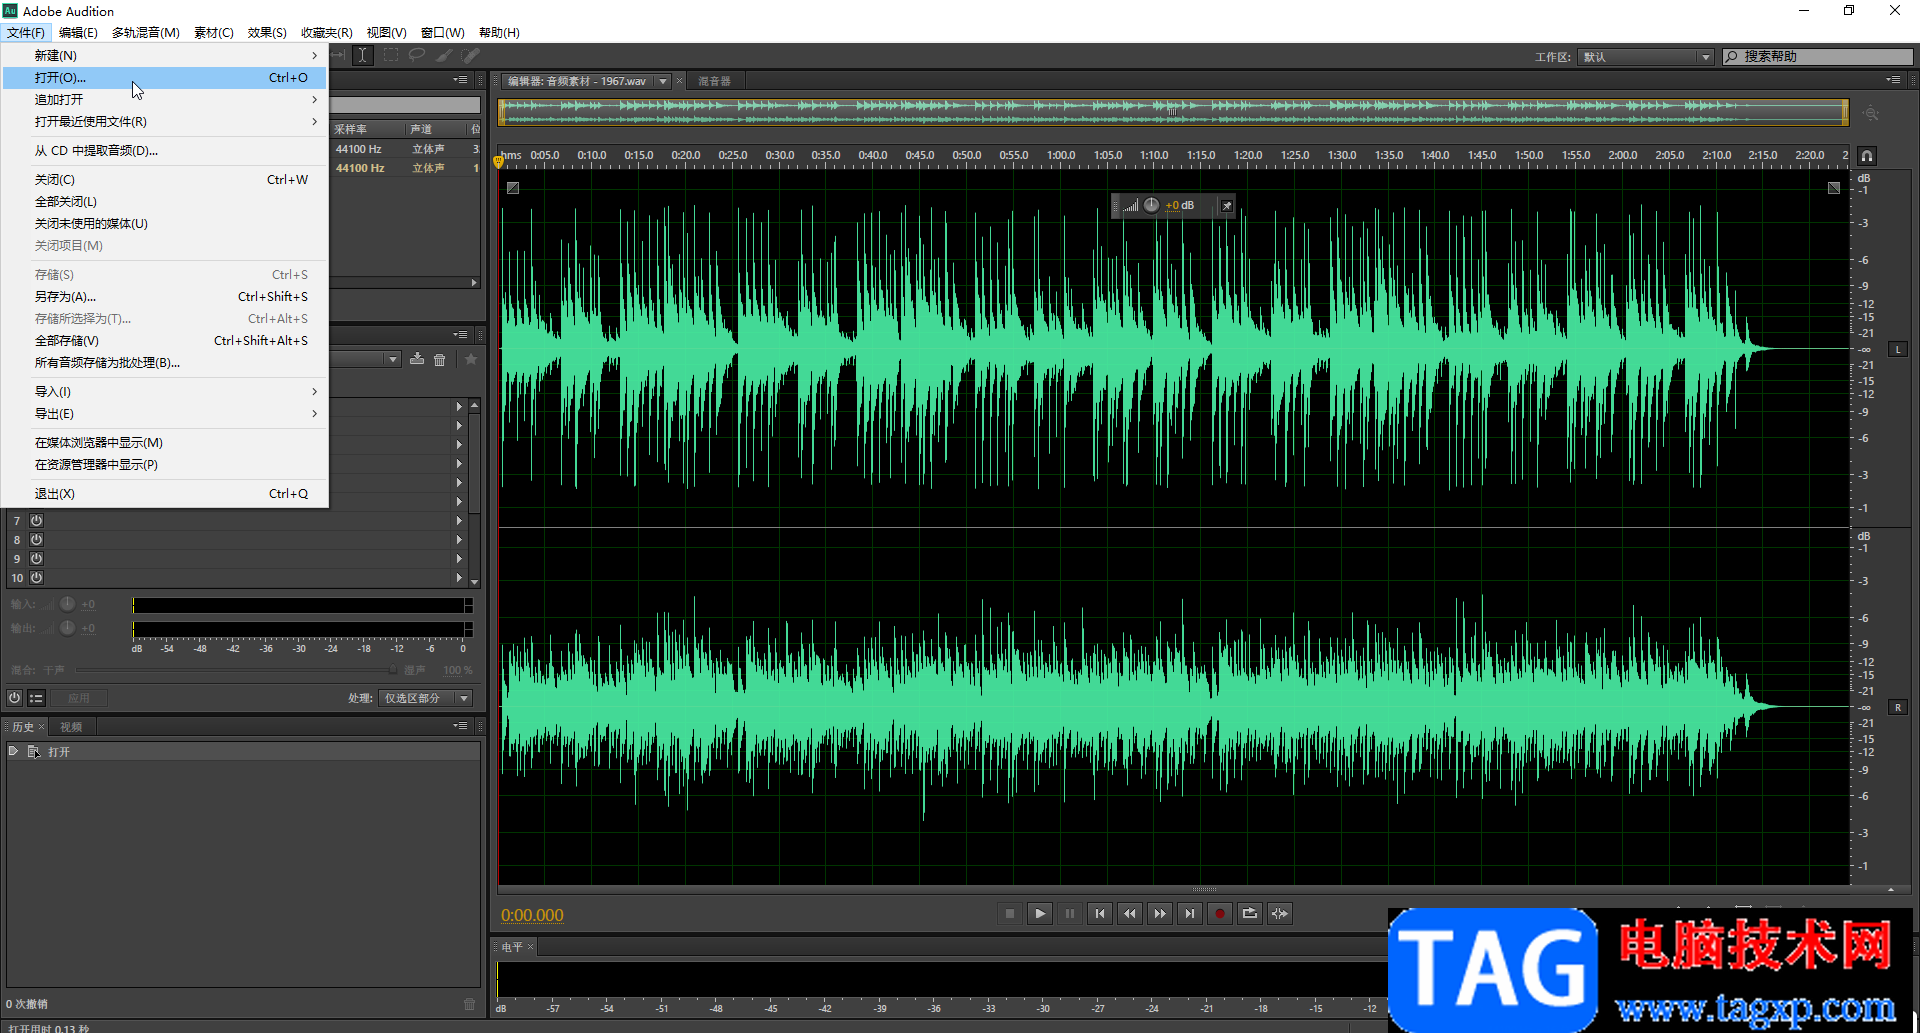Toggle power for effect slot 10
Screen dimensions: 1920x1033
coord(36,577)
